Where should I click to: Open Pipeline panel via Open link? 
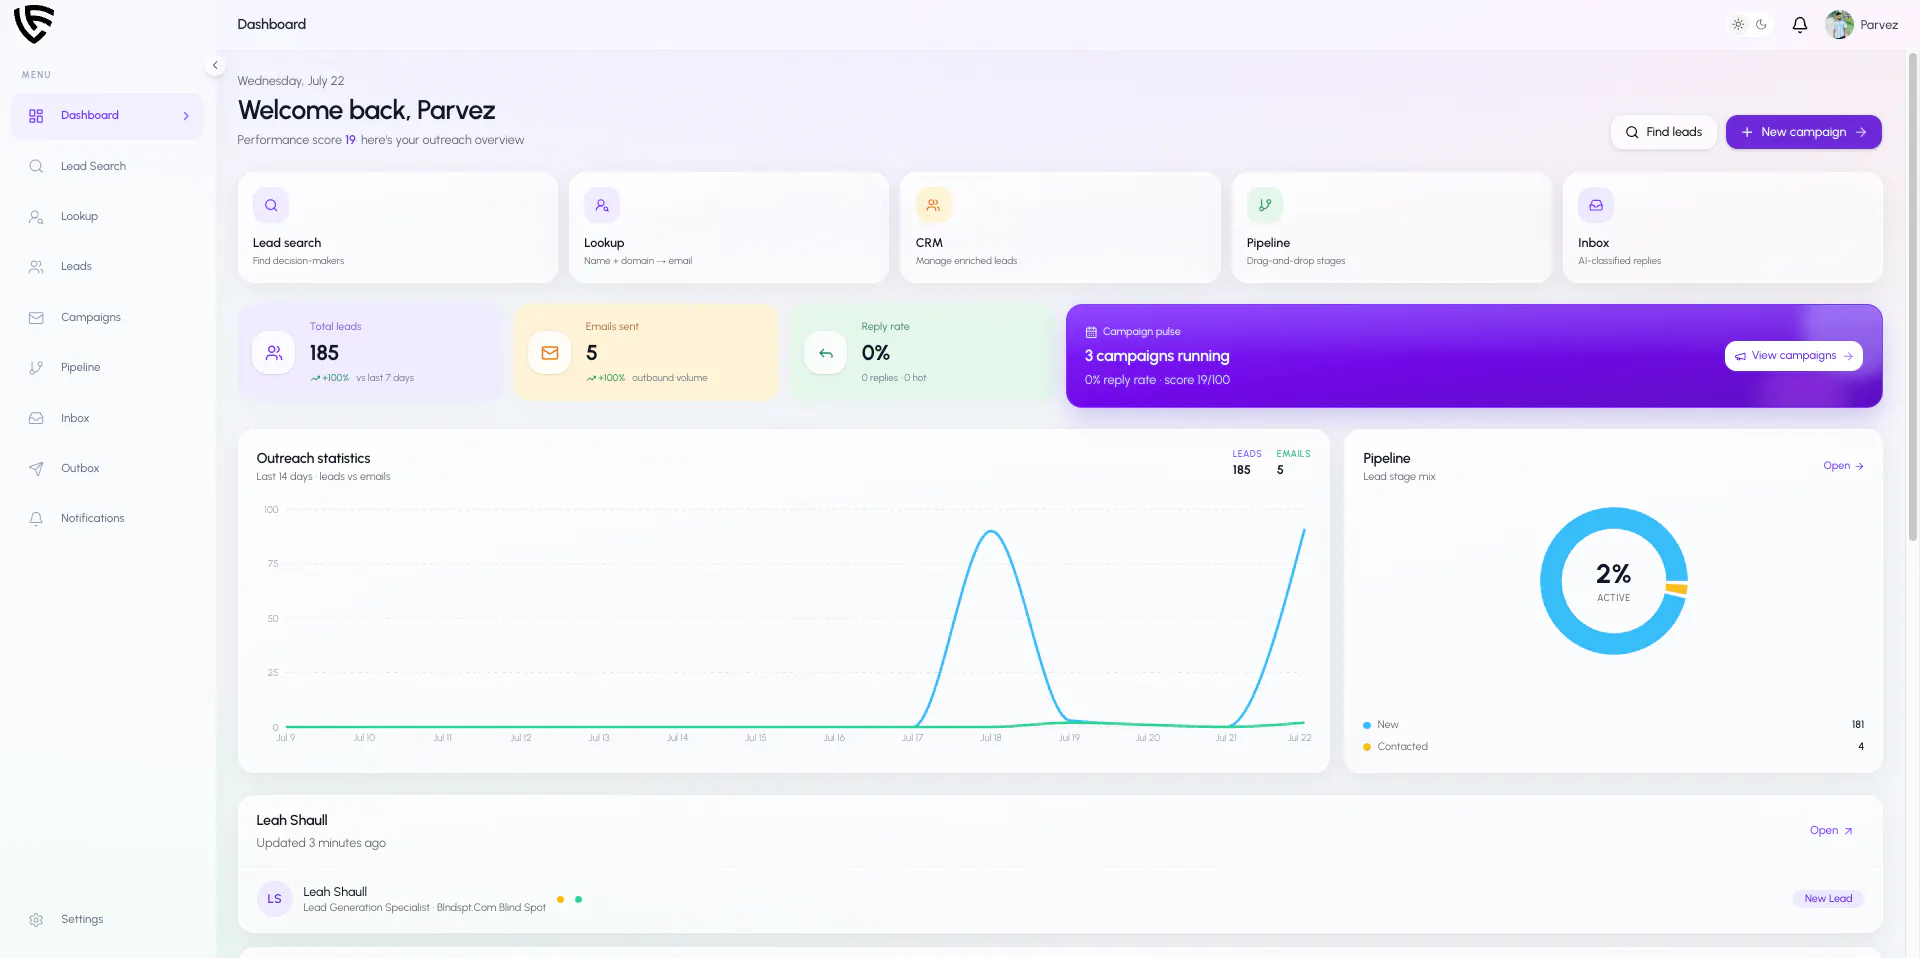[x=1843, y=466]
